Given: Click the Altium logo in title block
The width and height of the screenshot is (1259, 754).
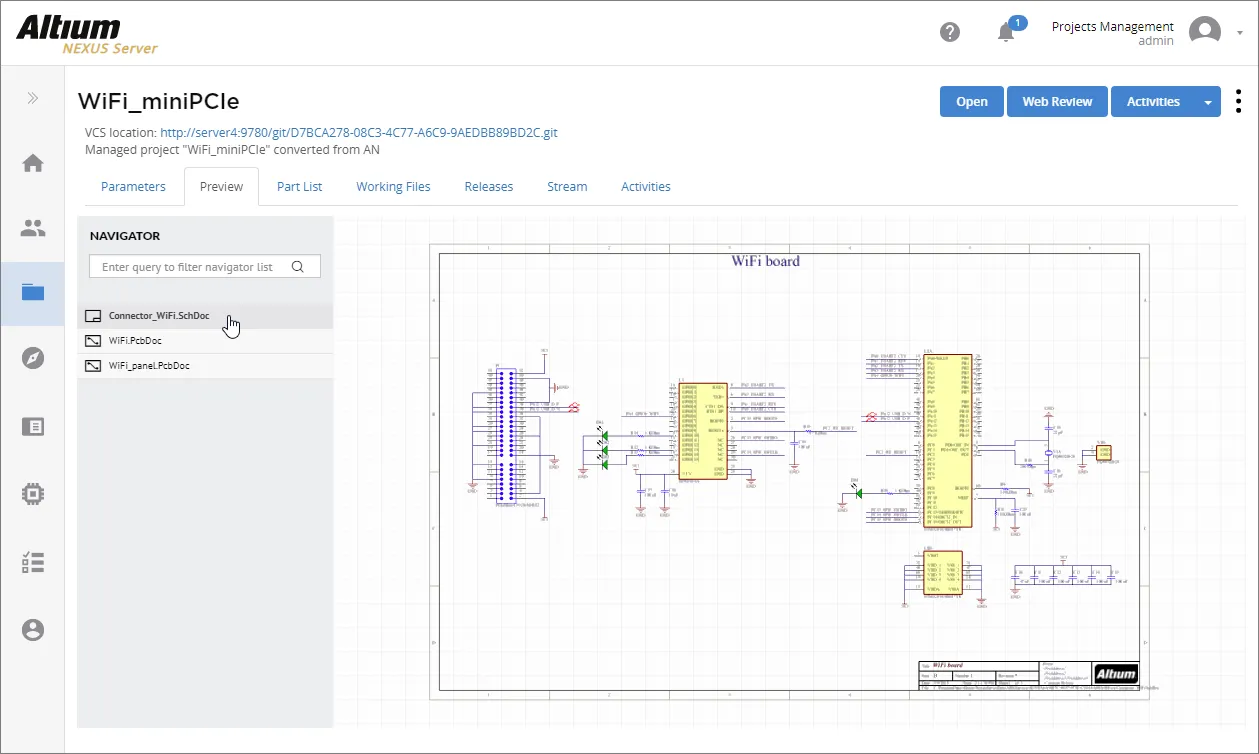Looking at the screenshot, I should 1116,673.
